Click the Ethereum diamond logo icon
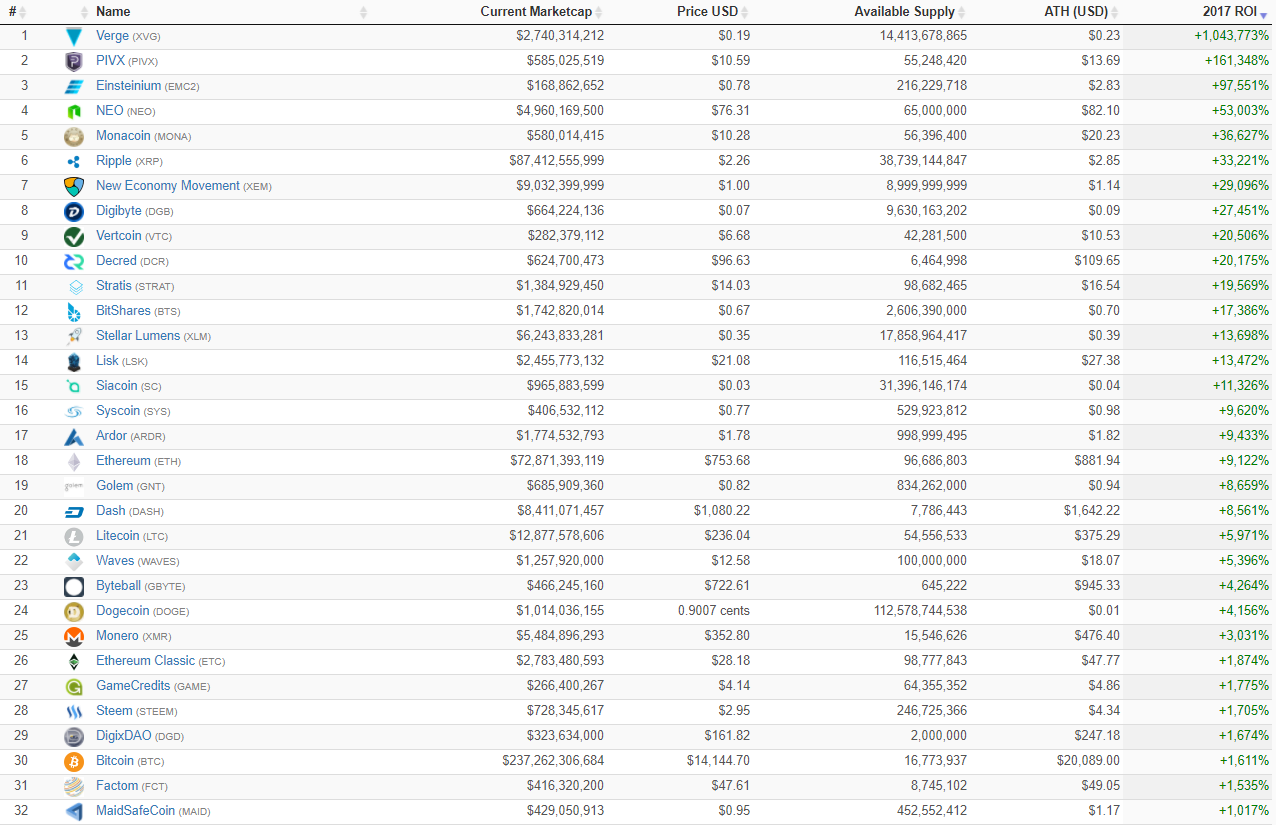This screenshot has width=1276, height=825. click(74, 461)
